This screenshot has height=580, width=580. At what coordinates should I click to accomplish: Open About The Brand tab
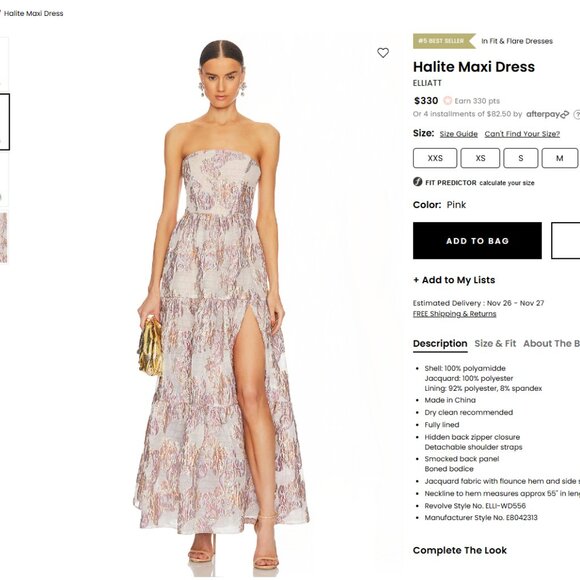[x=552, y=344]
